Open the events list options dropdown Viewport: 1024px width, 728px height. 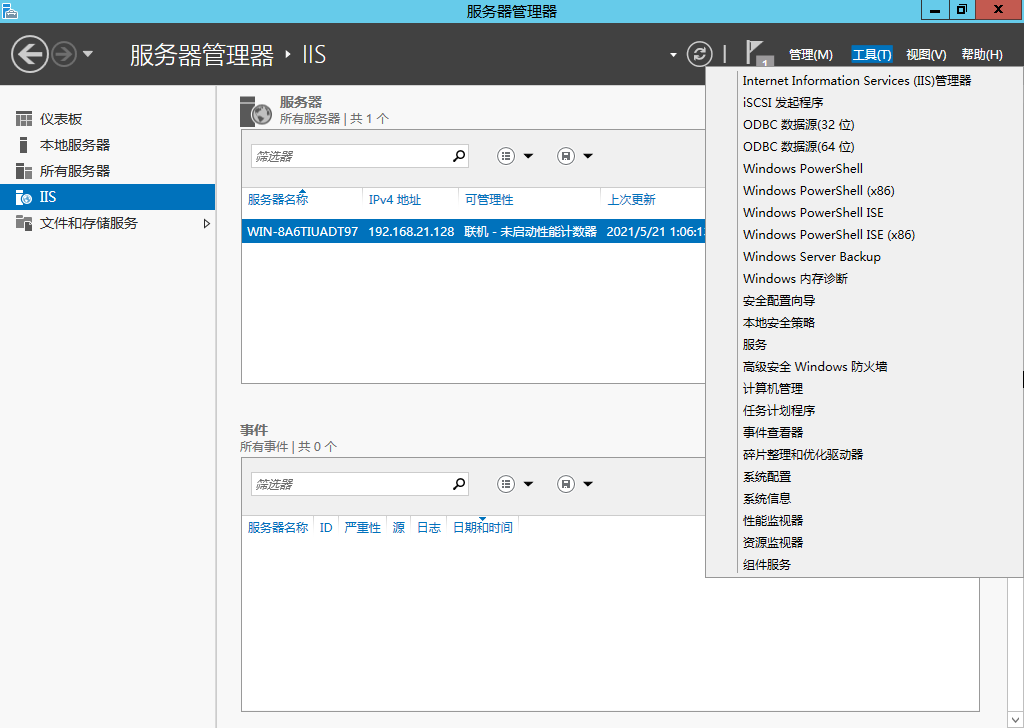click(x=528, y=484)
